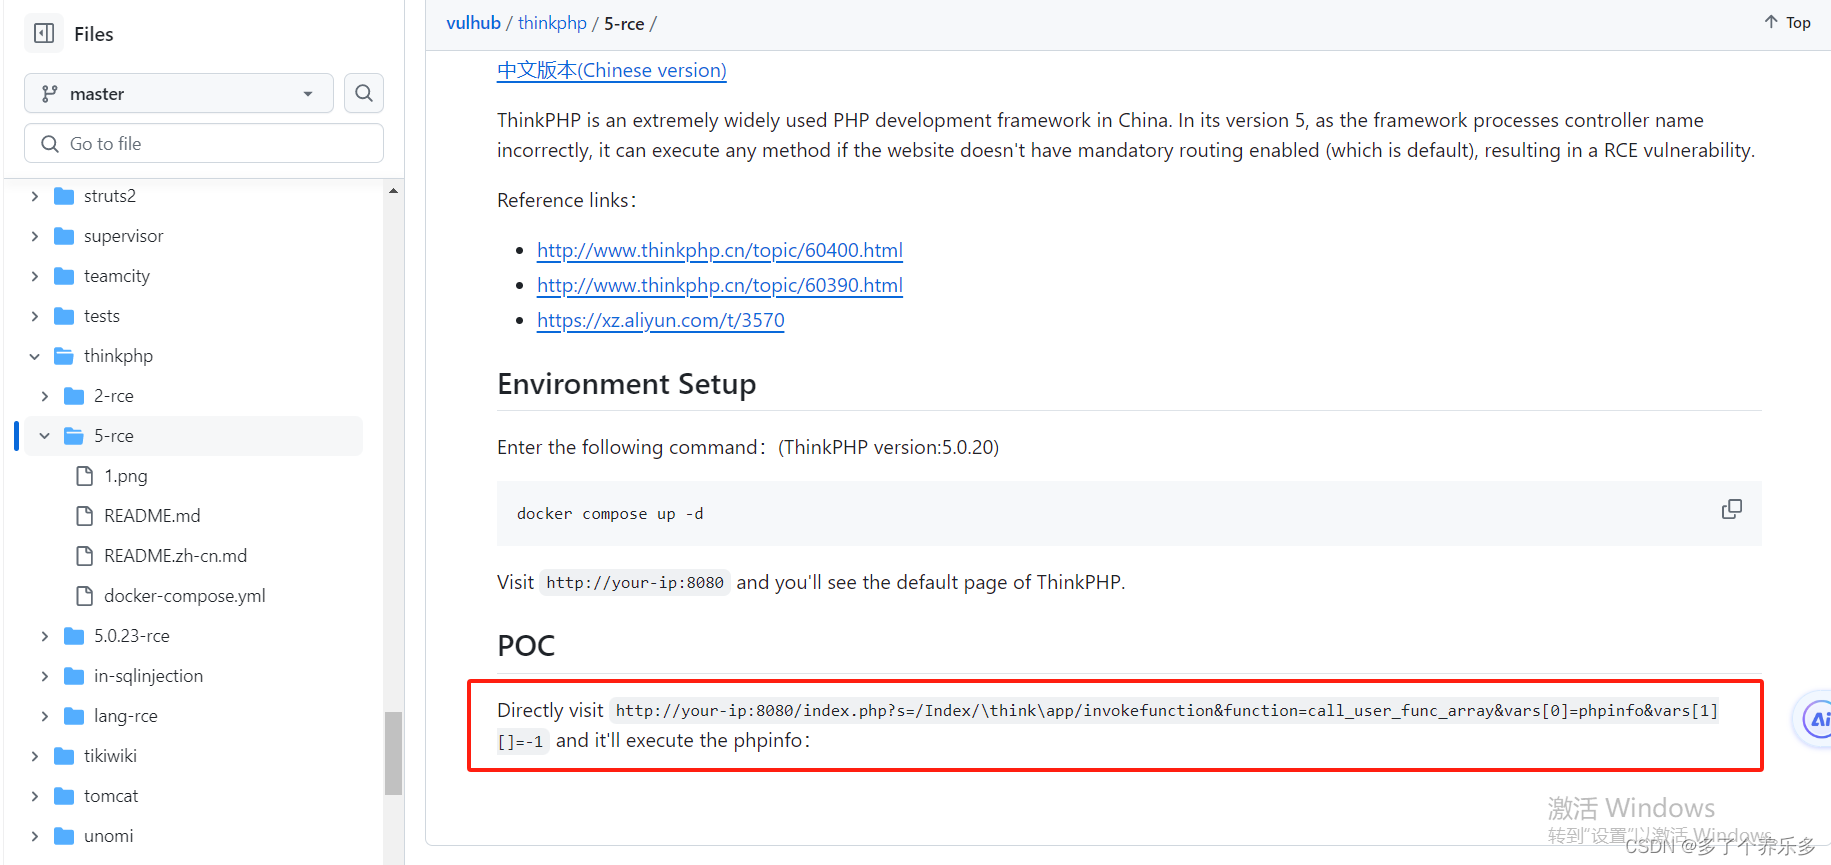
Task: Expand the teamcity folder chevron
Action: pyautogui.click(x=35, y=276)
